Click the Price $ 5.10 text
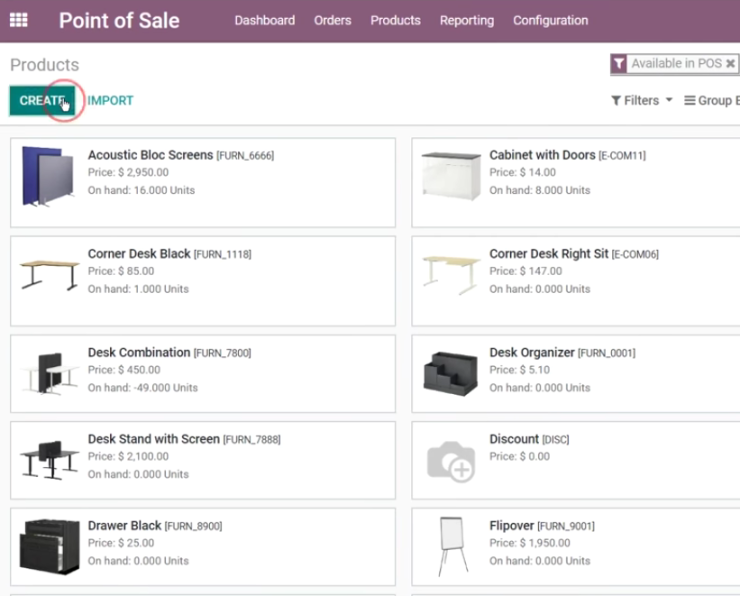 click(519, 369)
